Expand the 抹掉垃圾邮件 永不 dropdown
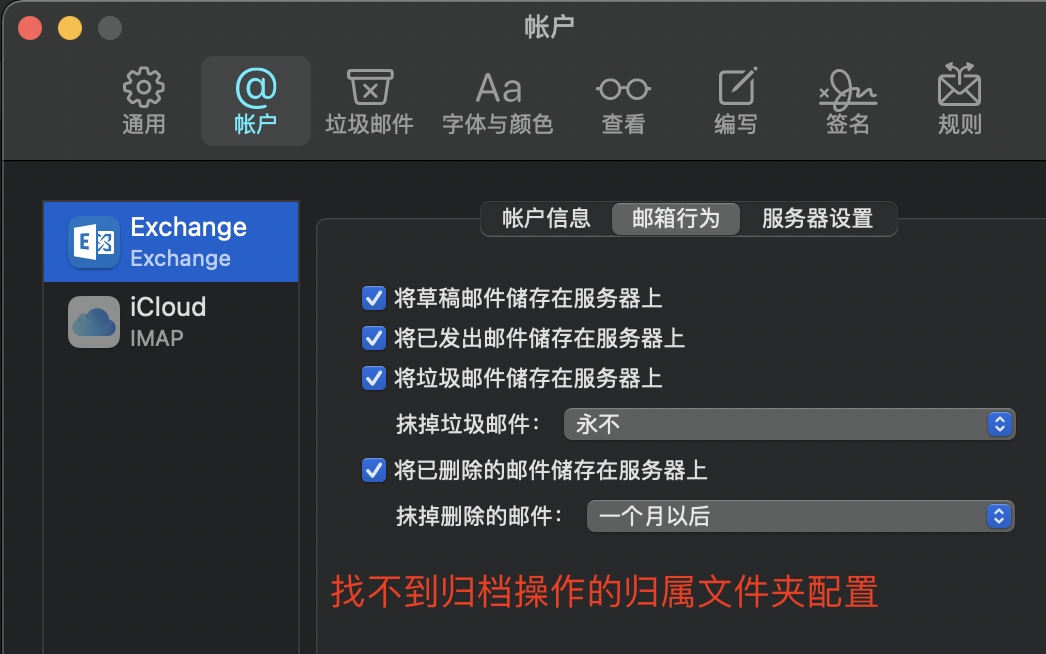The height and width of the screenshot is (654, 1046). [x=789, y=424]
